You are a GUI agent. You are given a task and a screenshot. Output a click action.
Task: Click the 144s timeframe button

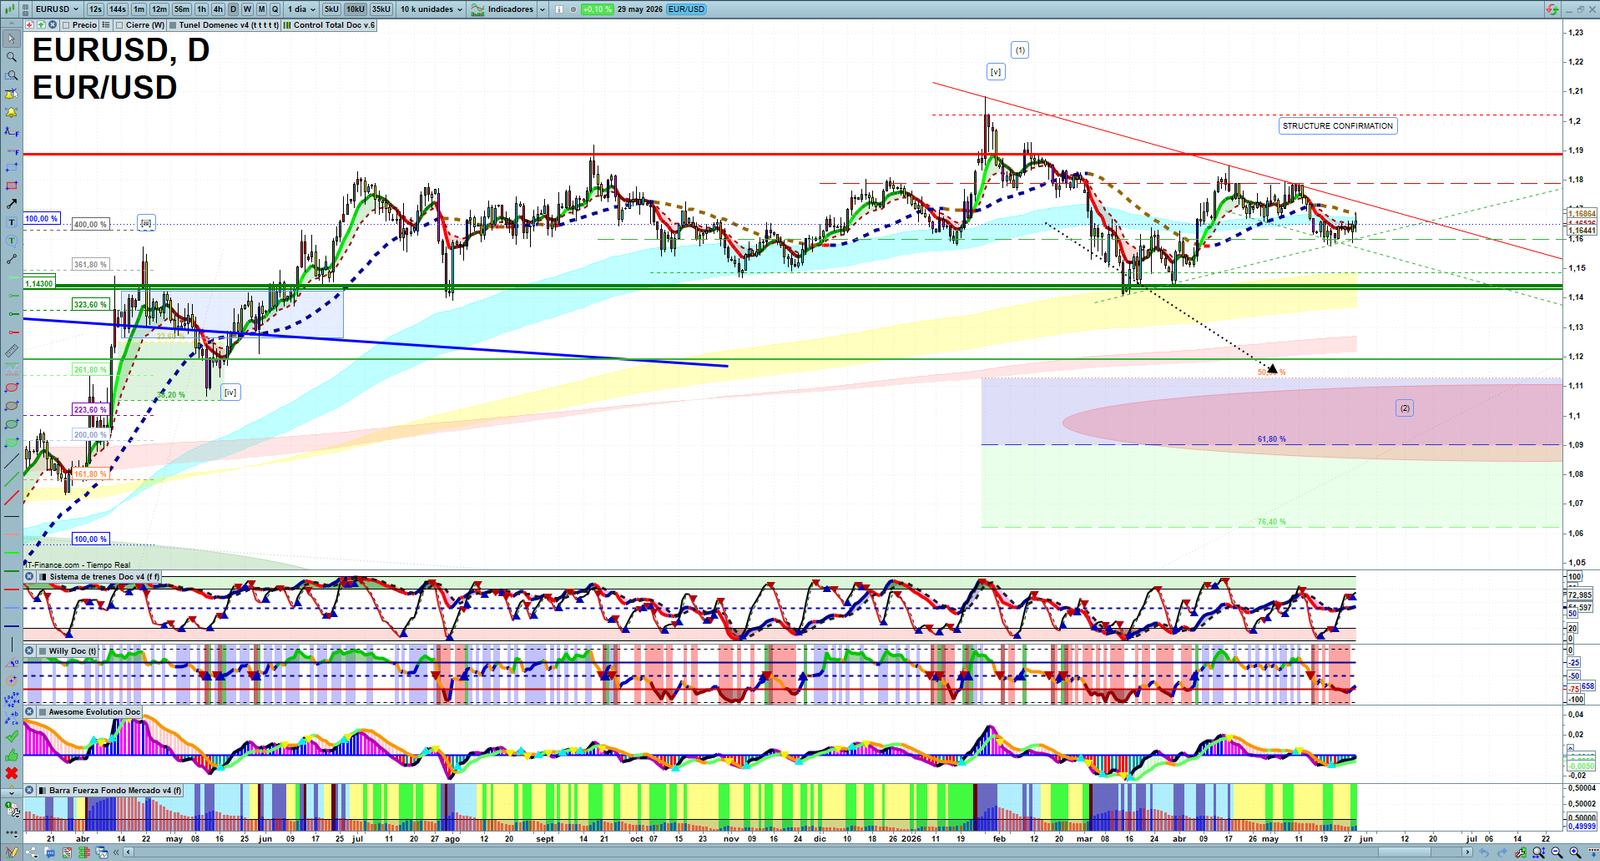pyautogui.click(x=117, y=9)
